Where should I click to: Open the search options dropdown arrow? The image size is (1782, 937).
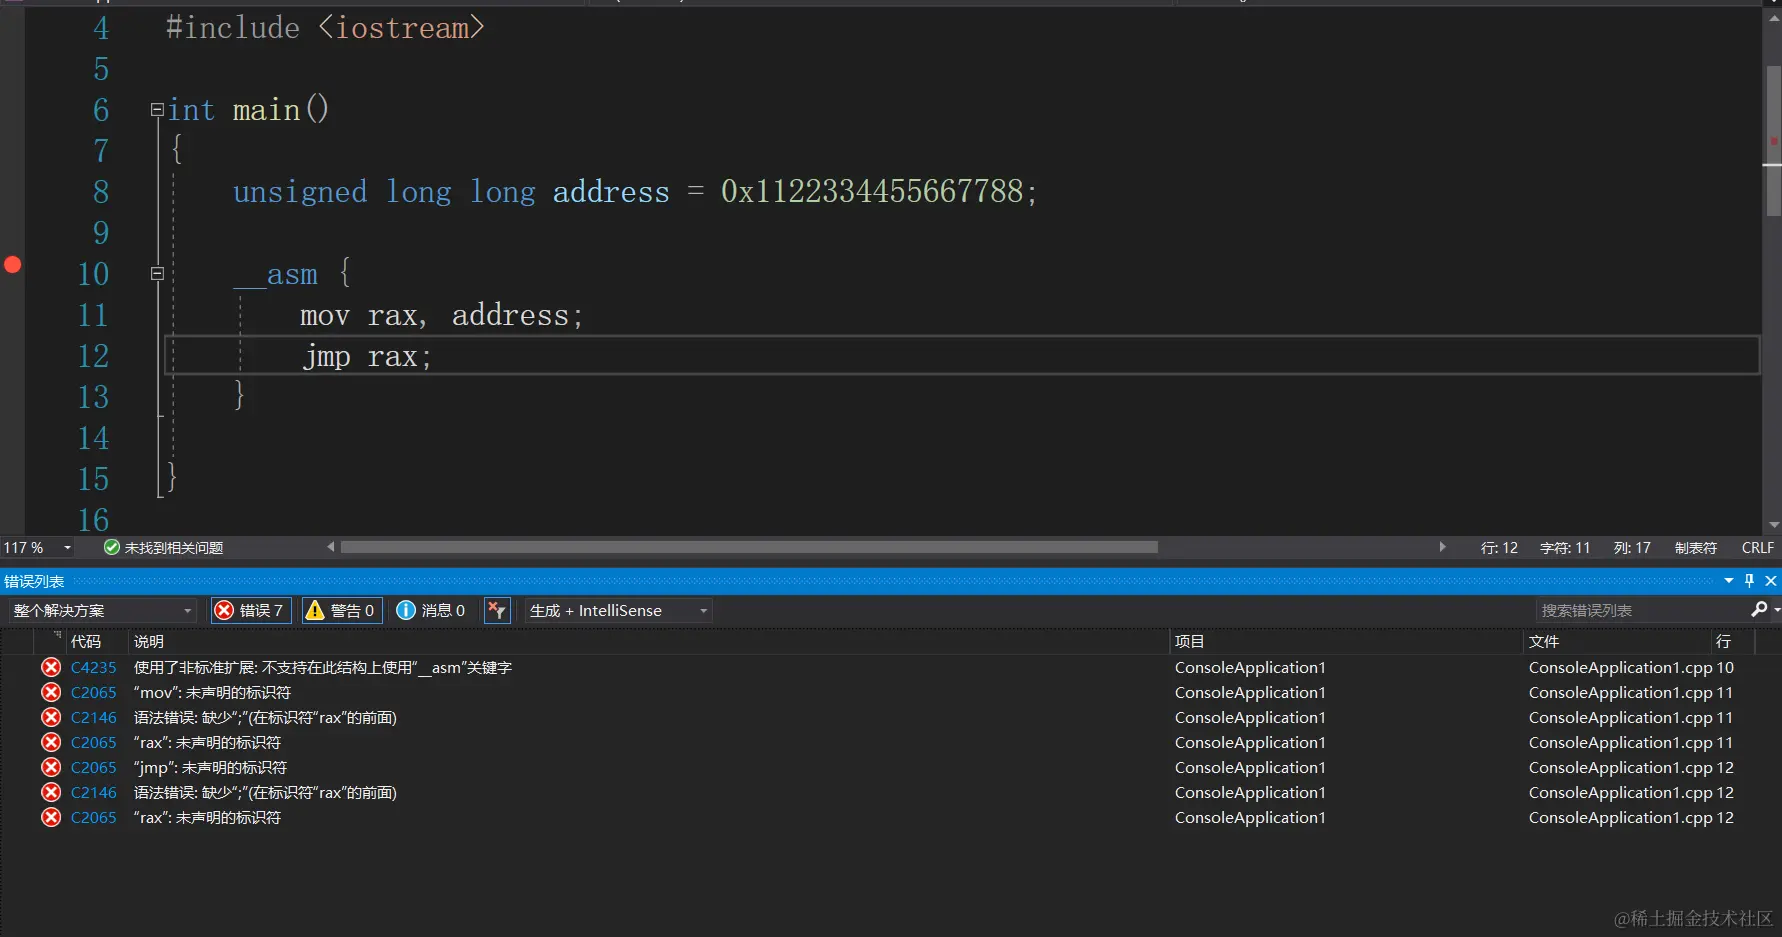[1777, 610]
